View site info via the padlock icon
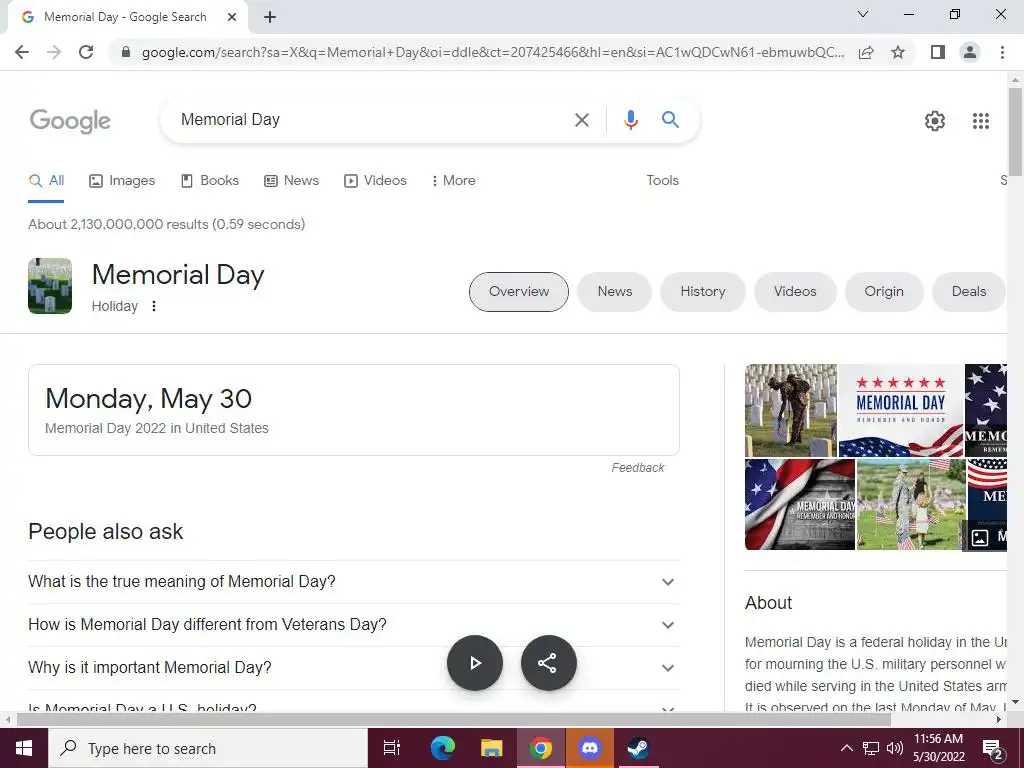The height and width of the screenshot is (768, 1024). pos(126,52)
